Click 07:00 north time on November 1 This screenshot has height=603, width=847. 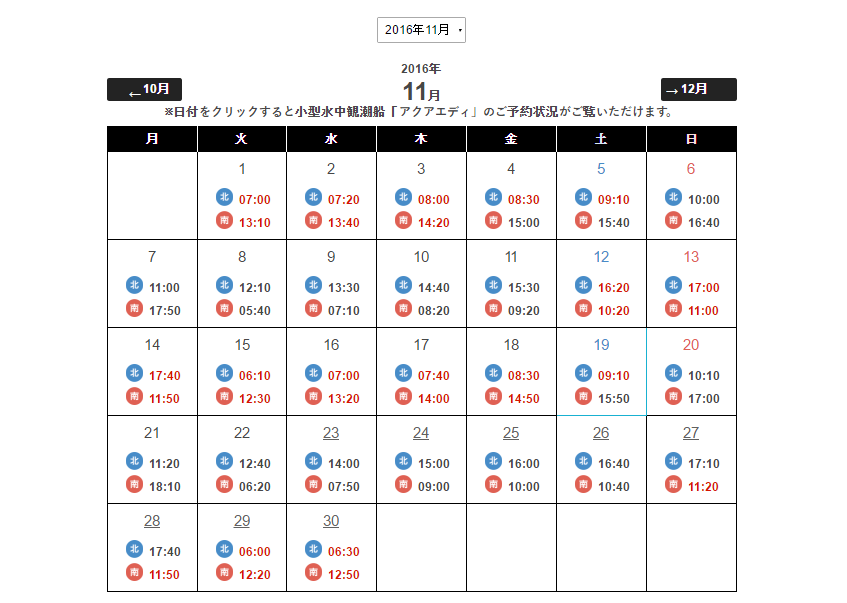click(x=255, y=200)
